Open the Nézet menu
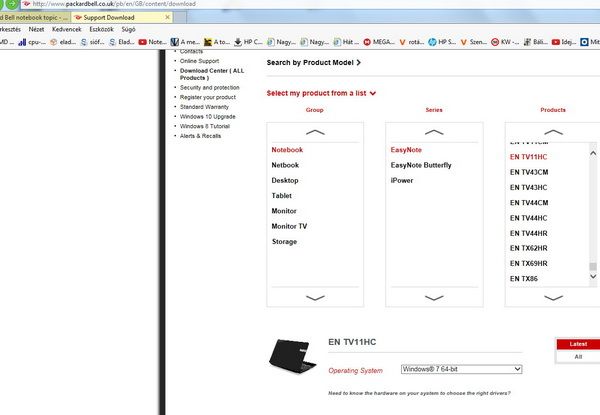600x415 pixels. [36, 29]
